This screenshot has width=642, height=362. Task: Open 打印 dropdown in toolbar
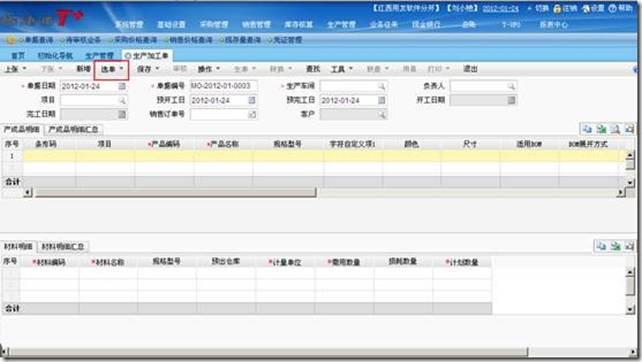pyautogui.click(x=438, y=69)
